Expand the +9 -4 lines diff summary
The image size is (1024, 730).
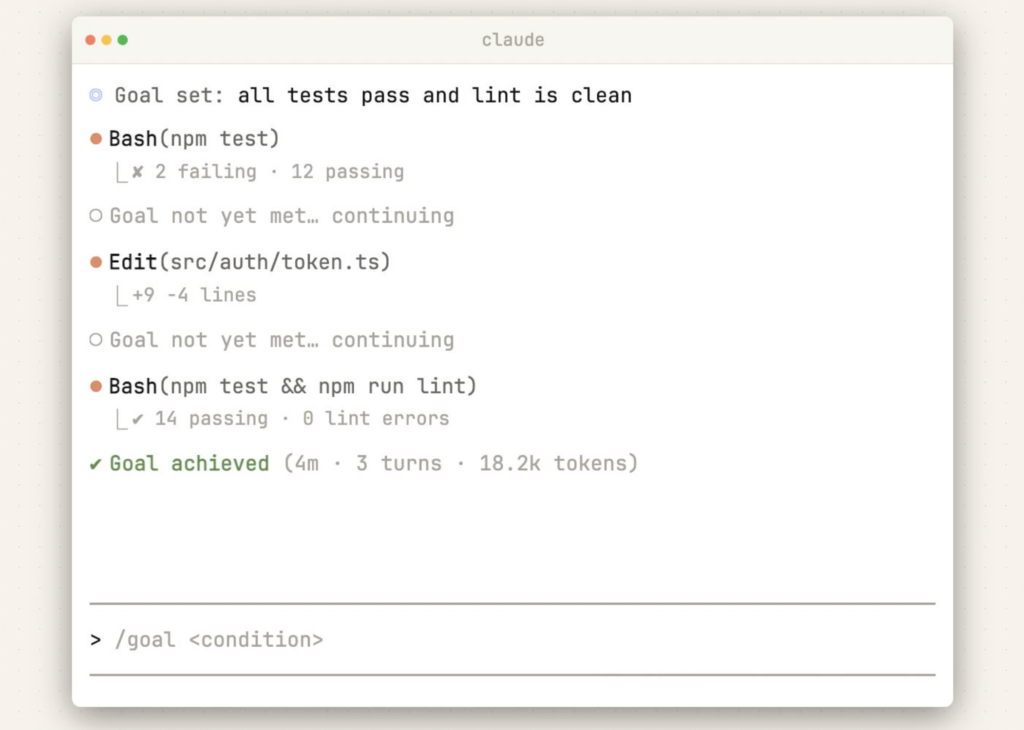click(195, 295)
